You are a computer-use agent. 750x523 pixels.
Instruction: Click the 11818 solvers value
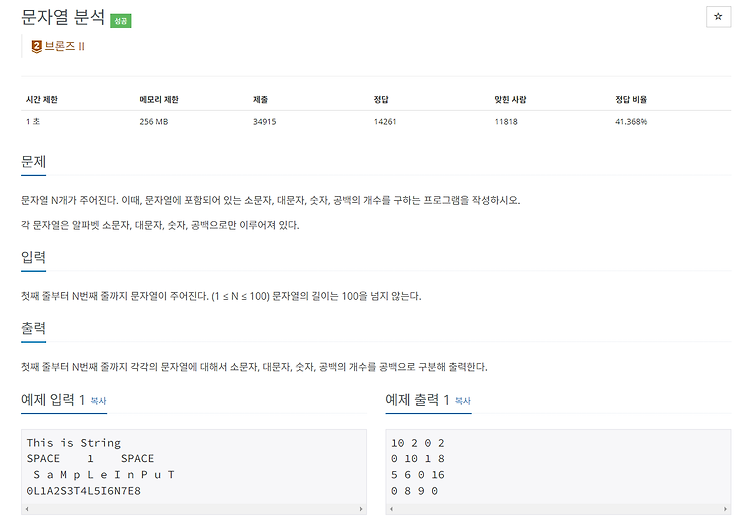coord(506,122)
